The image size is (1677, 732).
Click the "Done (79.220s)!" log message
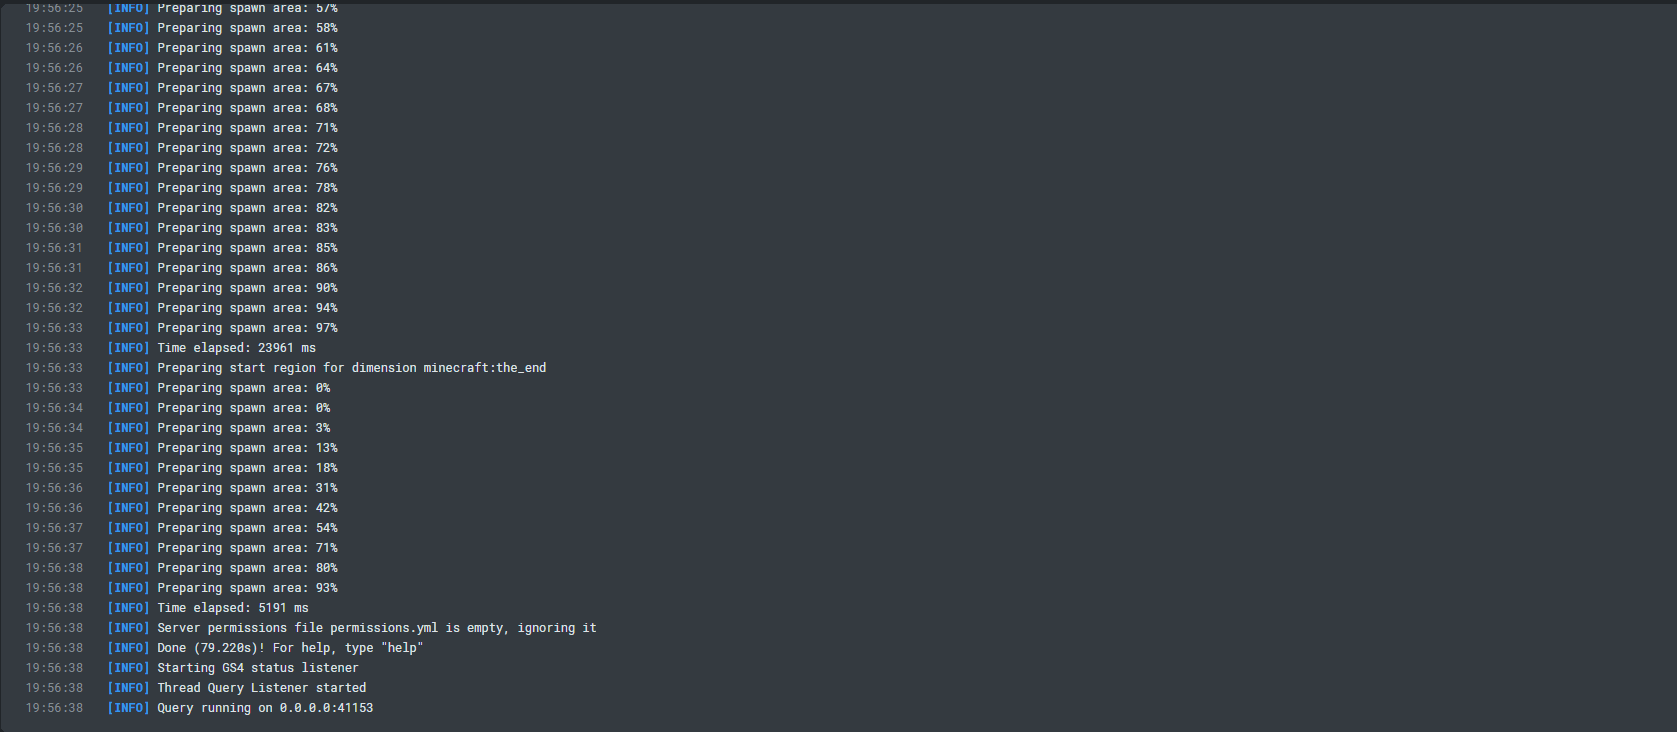click(x=290, y=648)
